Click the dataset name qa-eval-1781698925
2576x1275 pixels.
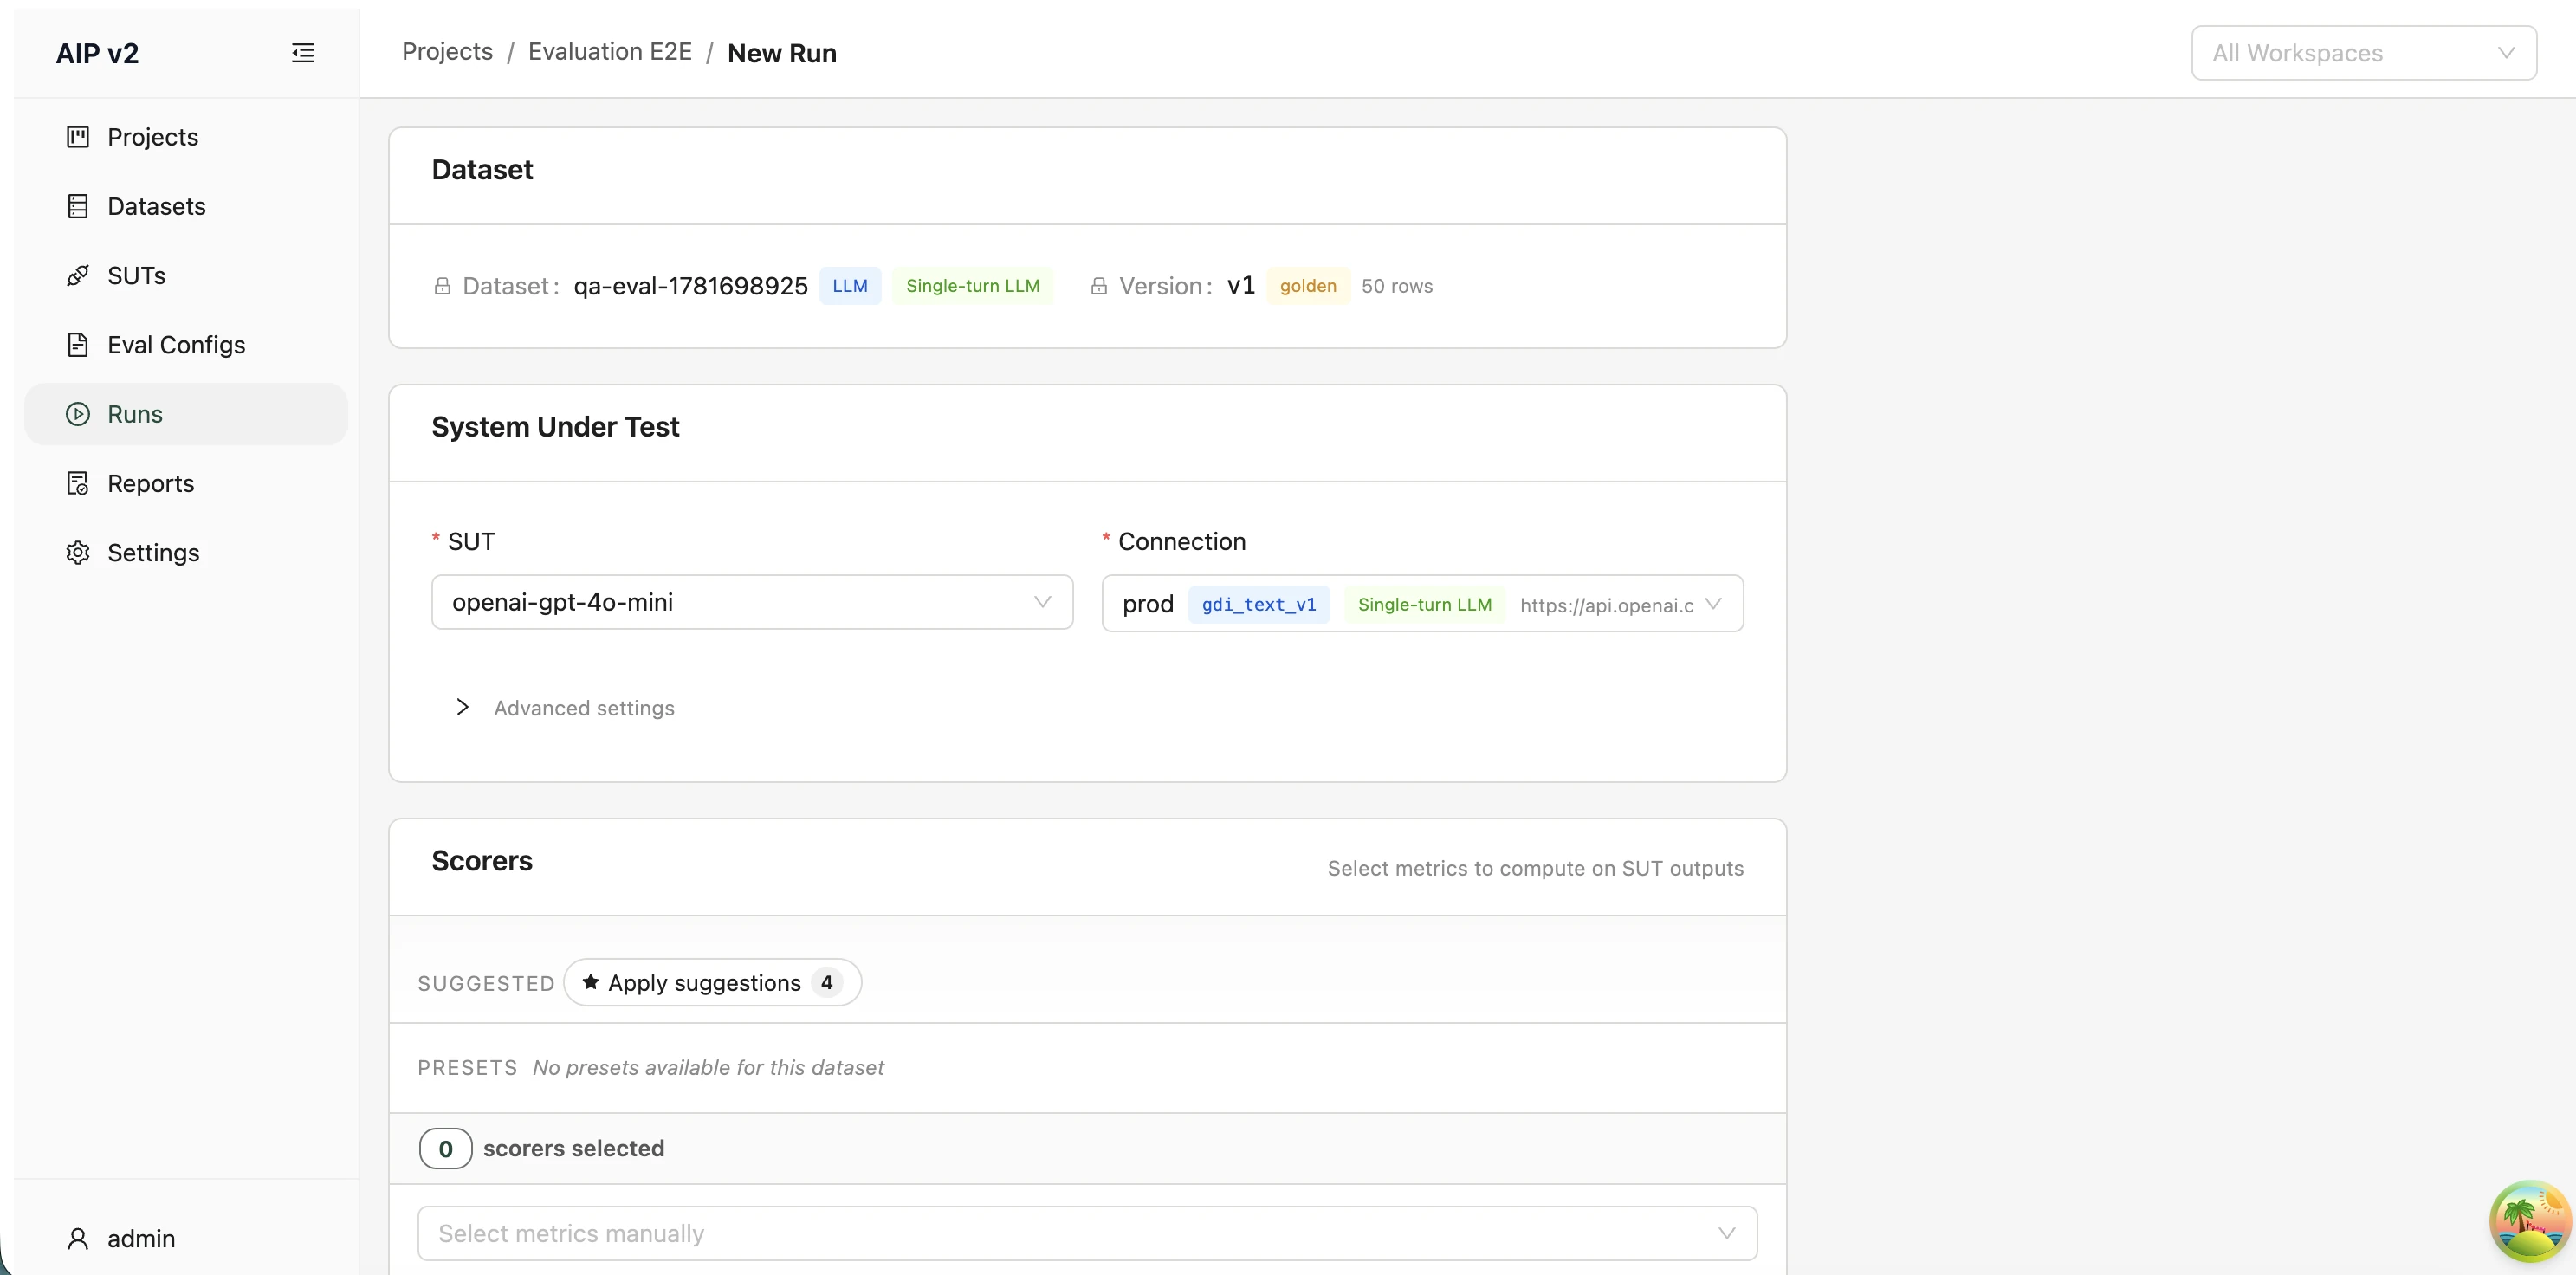690,286
